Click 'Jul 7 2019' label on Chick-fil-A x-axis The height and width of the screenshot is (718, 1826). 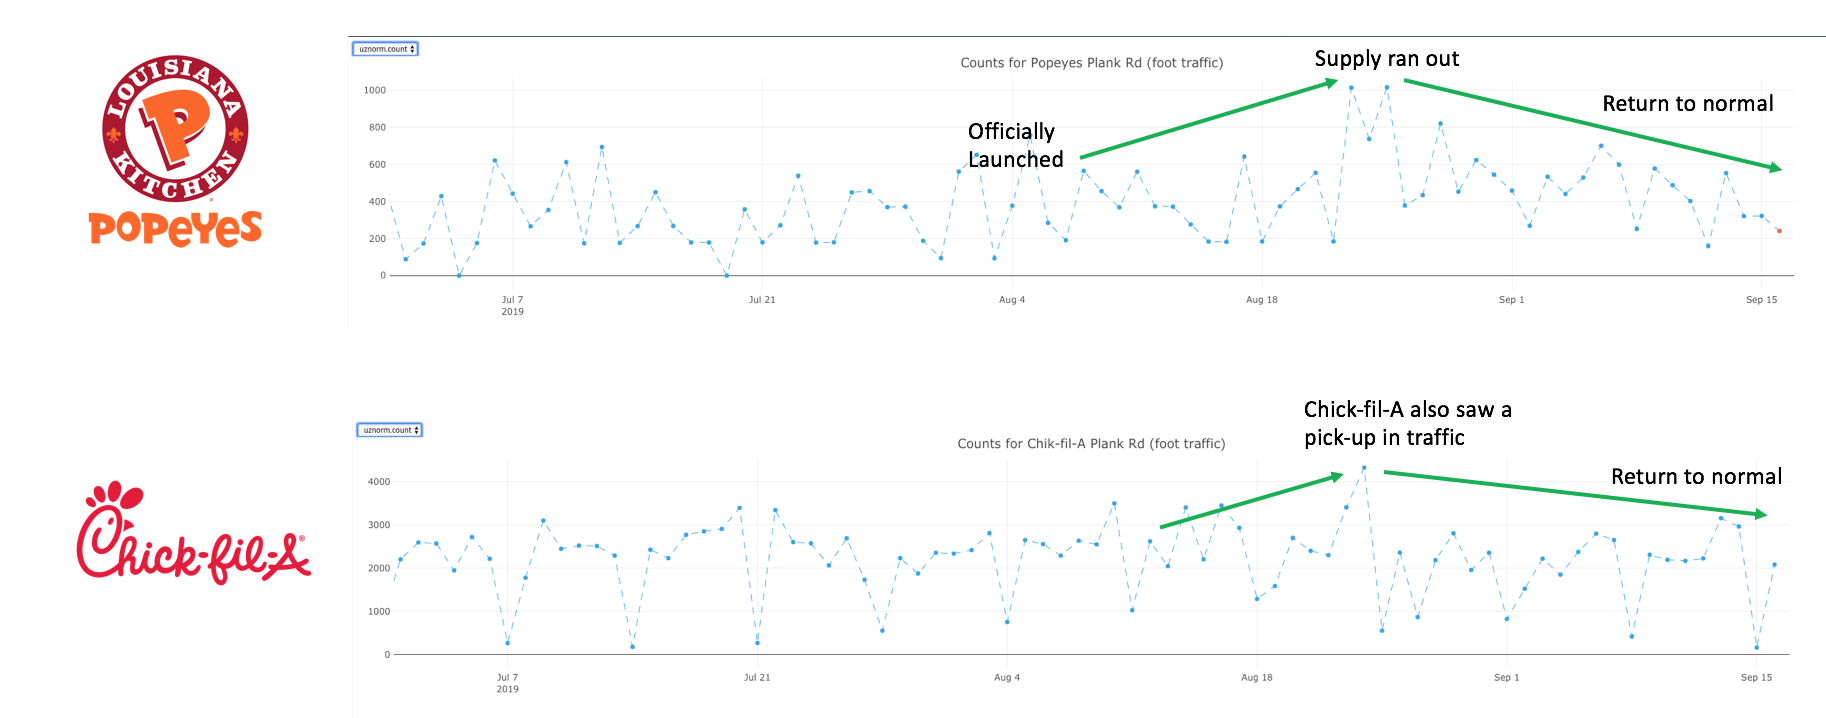[x=508, y=683]
